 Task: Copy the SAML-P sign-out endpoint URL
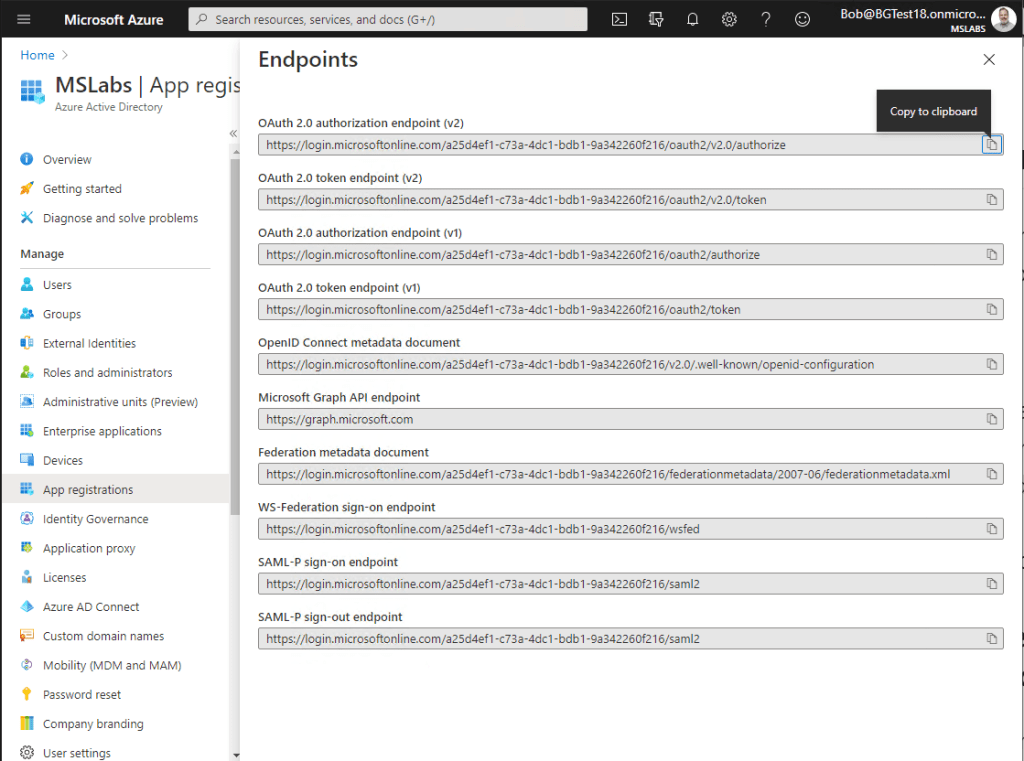click(x=991, y=638)
